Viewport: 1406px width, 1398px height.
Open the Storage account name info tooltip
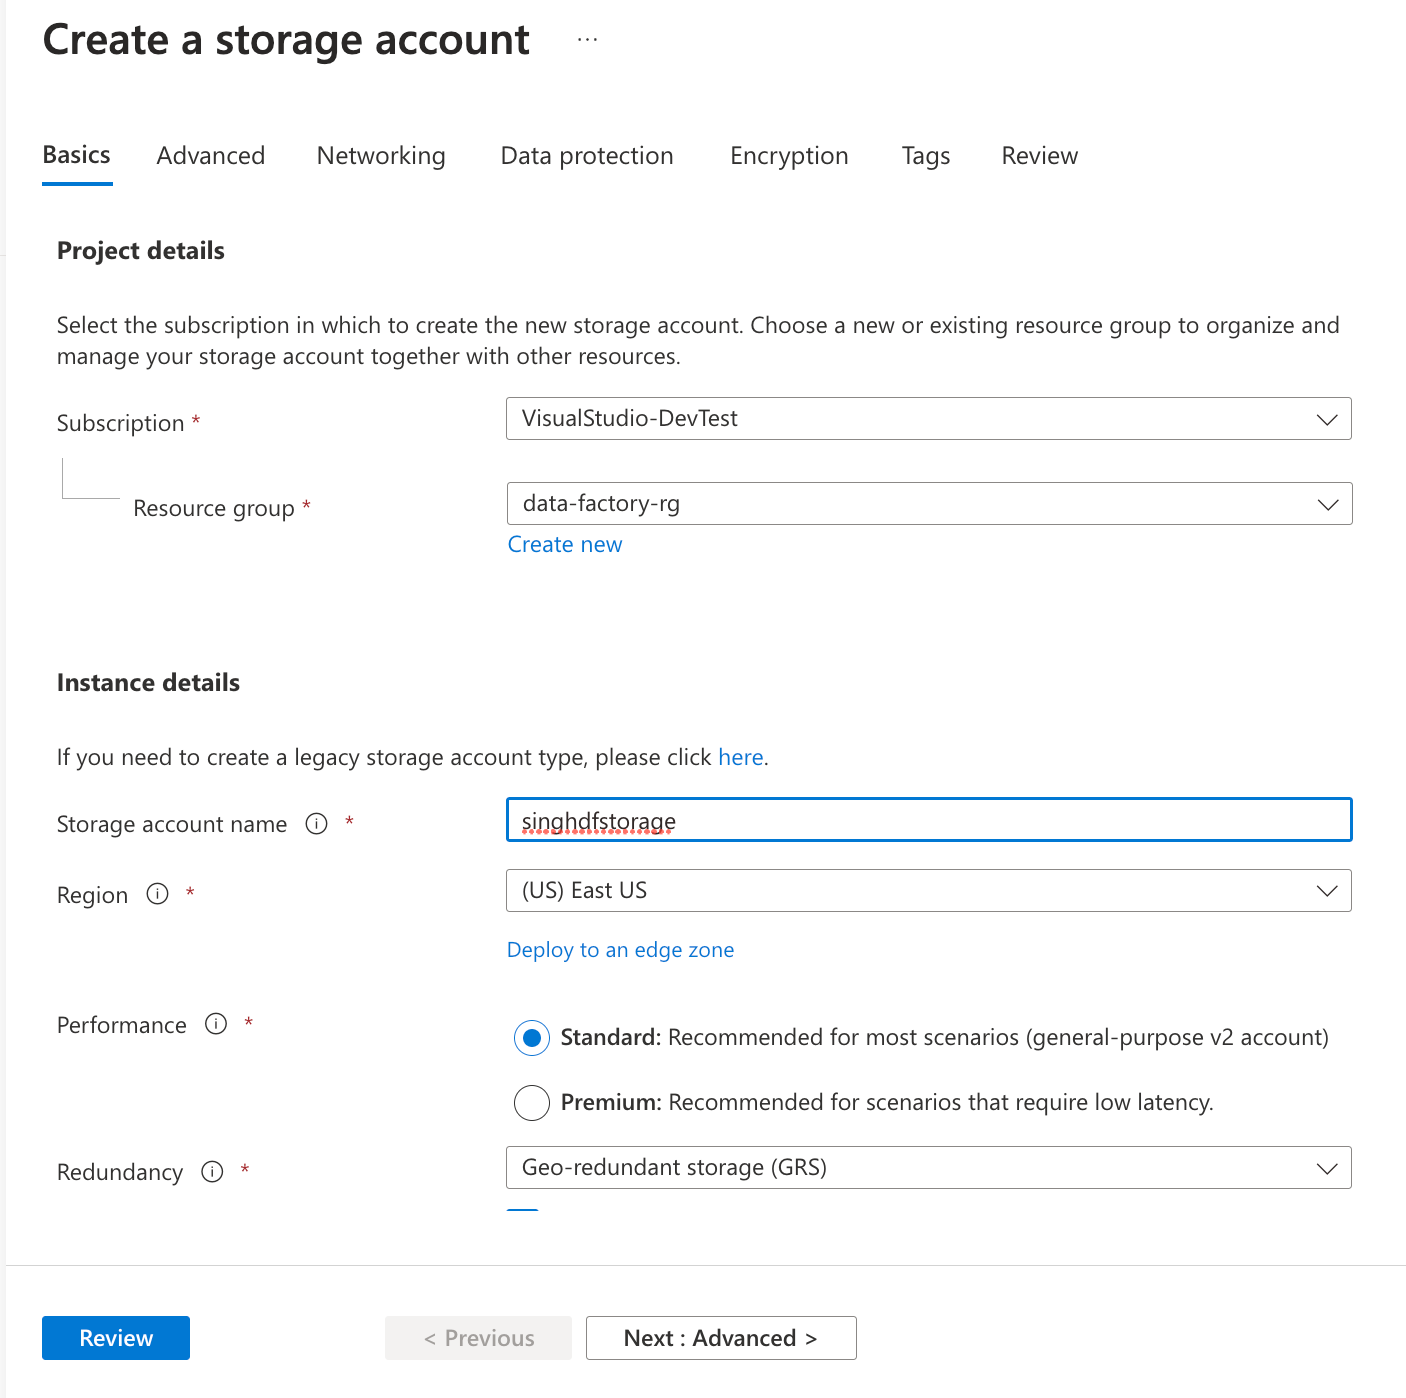(316, 823)
